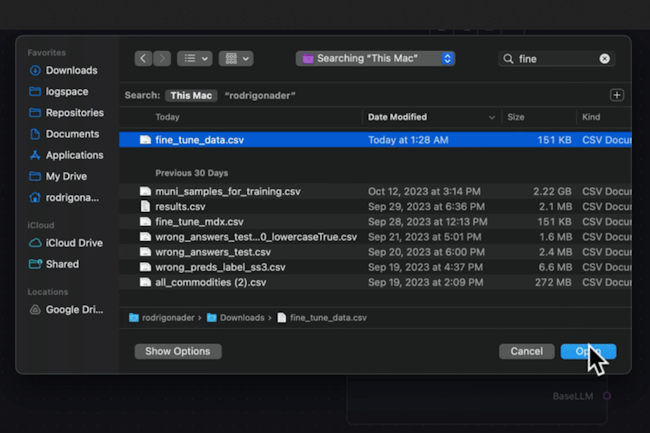Click the Show Options button
Image resolution: width=650 pixels, height=433 pixels.
click(177, 351)
